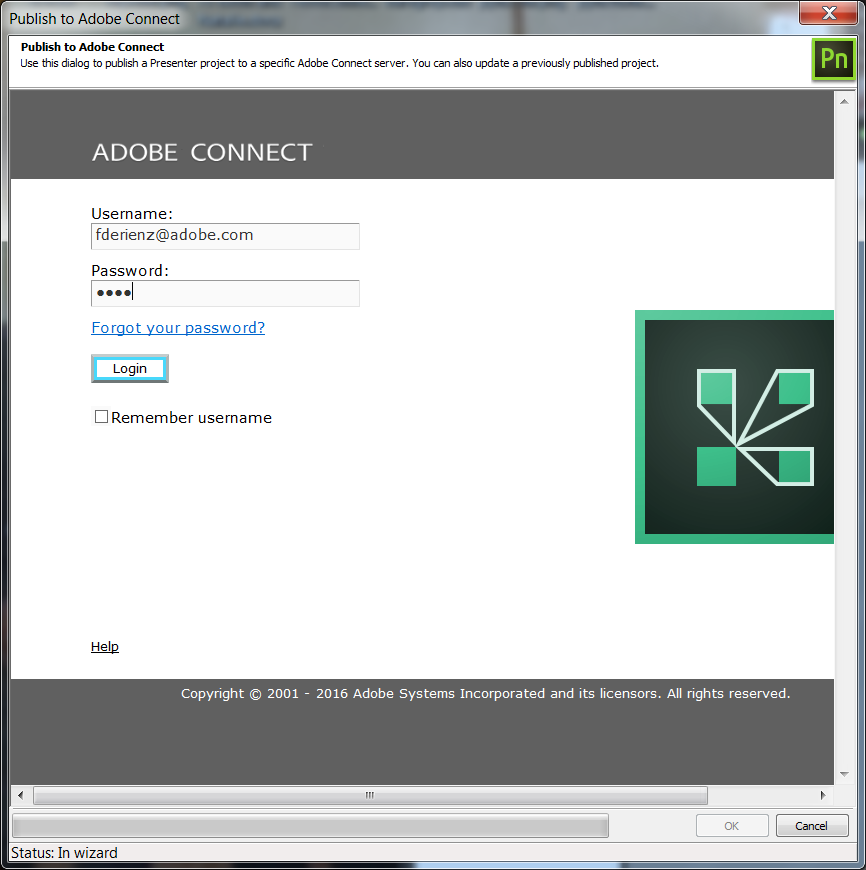Open the Help link
This screenshot has width=866, height=870.
point(104,646)
